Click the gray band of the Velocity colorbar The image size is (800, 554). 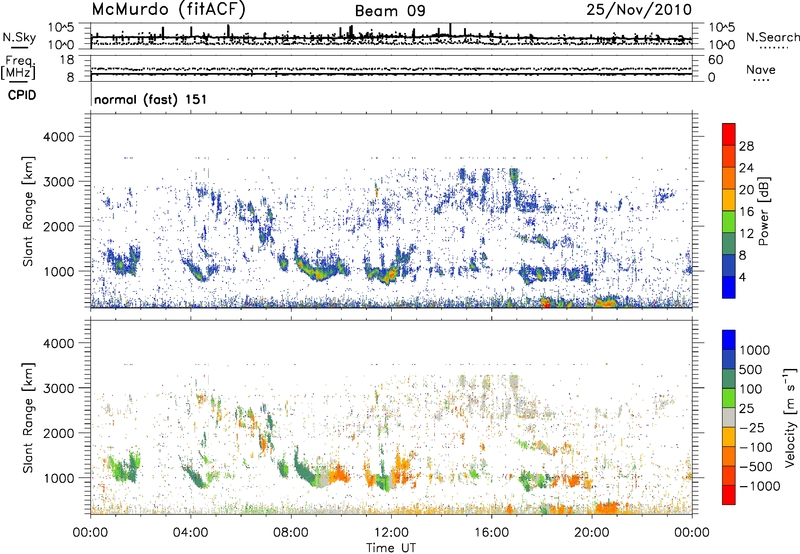pos(729,417)
